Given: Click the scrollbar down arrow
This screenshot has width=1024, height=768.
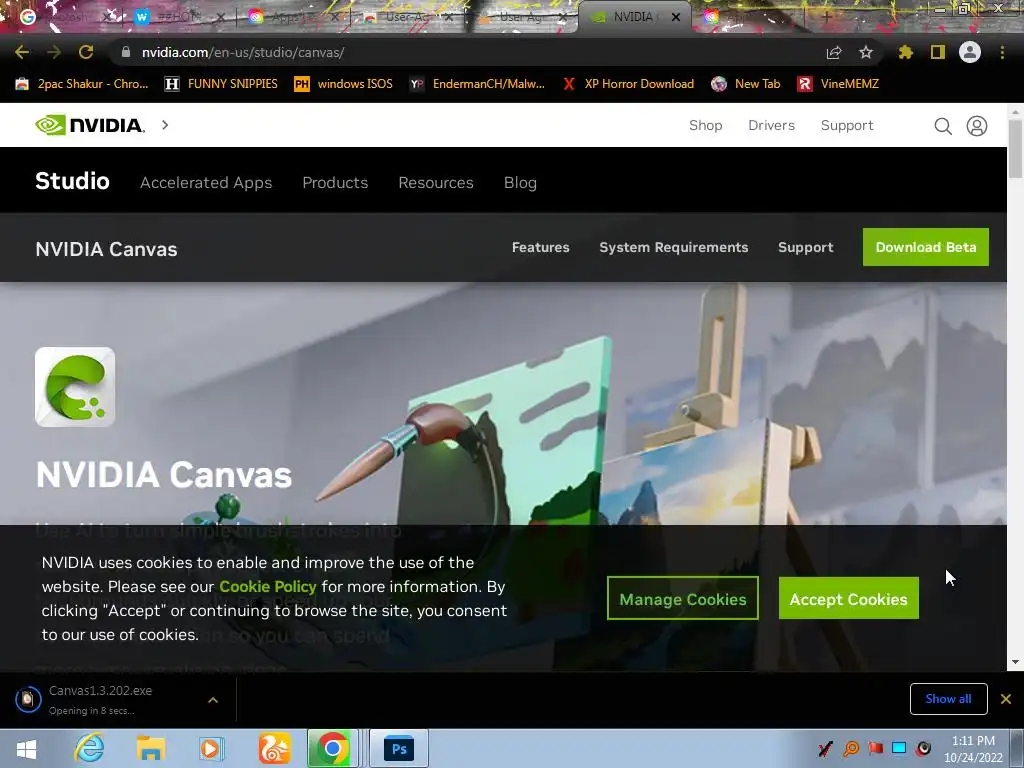Looking at the screenshot, I should [x=1015, y=662].
